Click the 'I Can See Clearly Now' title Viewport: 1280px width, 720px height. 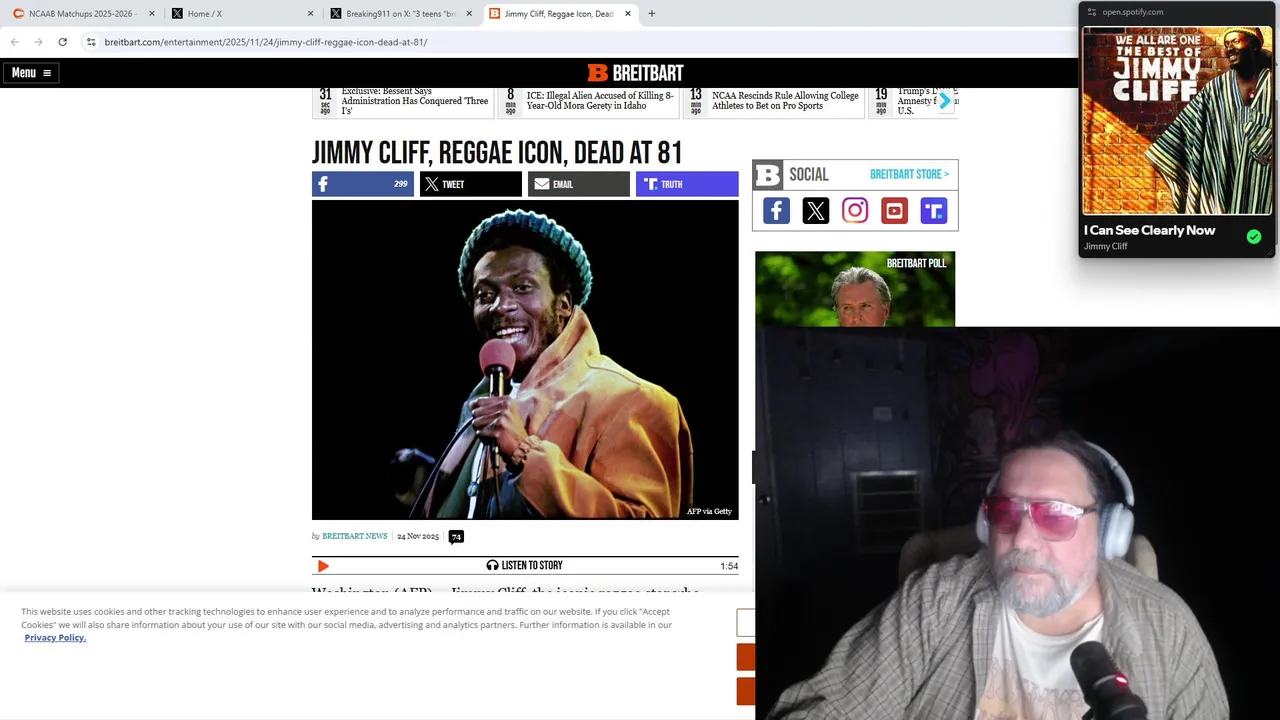point(1149,230)
